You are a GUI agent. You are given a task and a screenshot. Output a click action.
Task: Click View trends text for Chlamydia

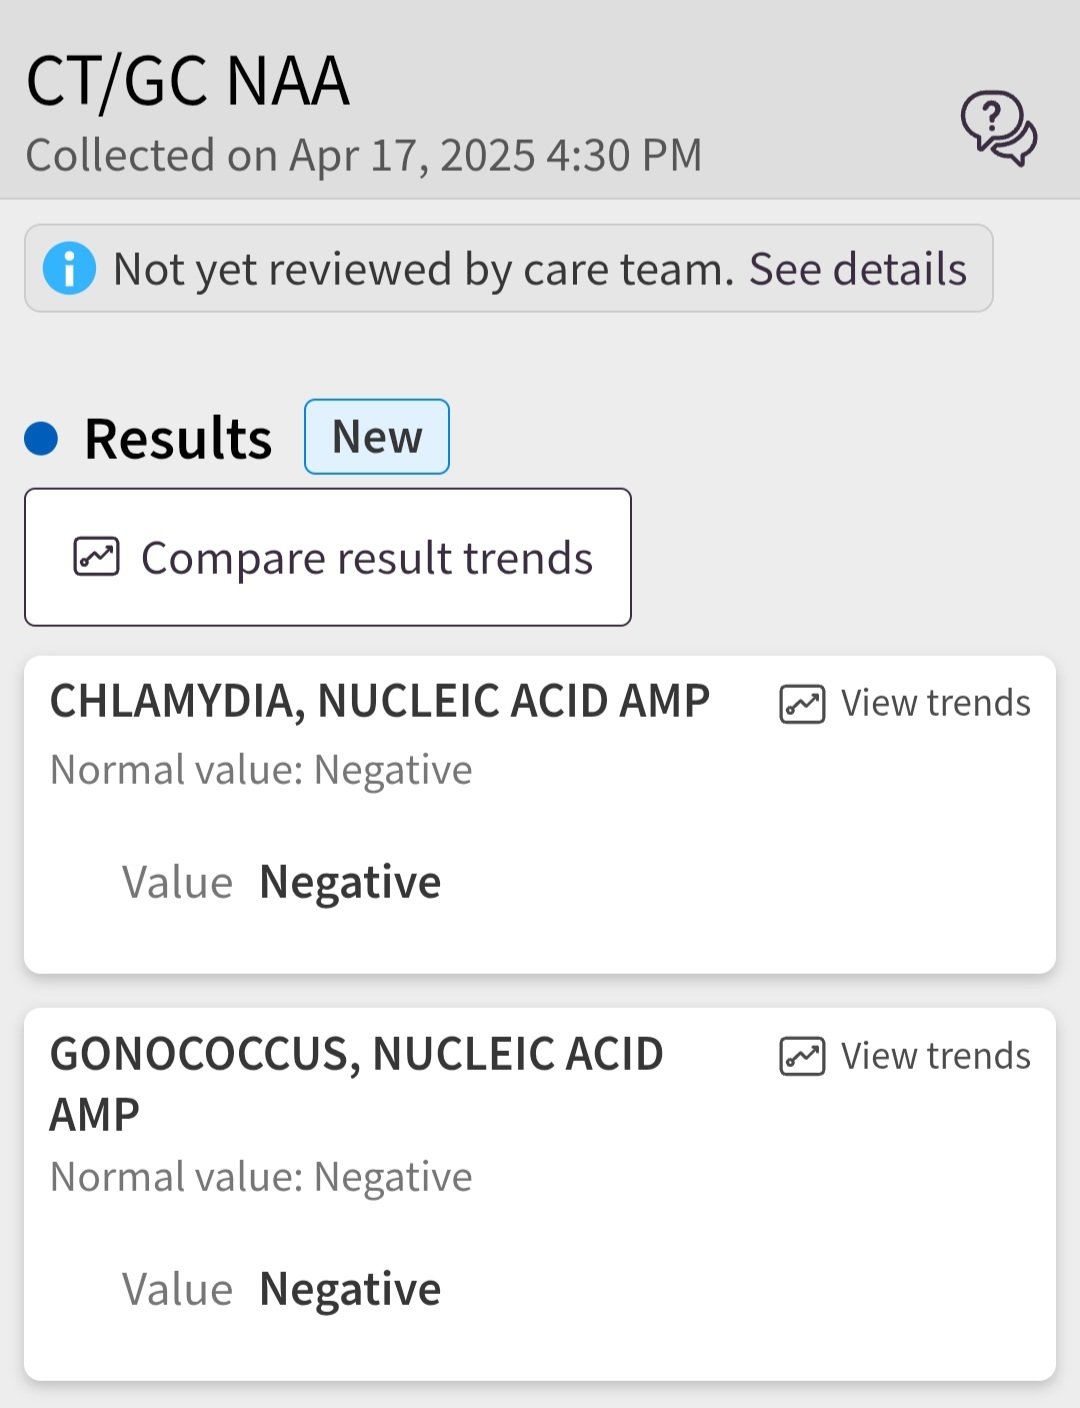(935, 703)
